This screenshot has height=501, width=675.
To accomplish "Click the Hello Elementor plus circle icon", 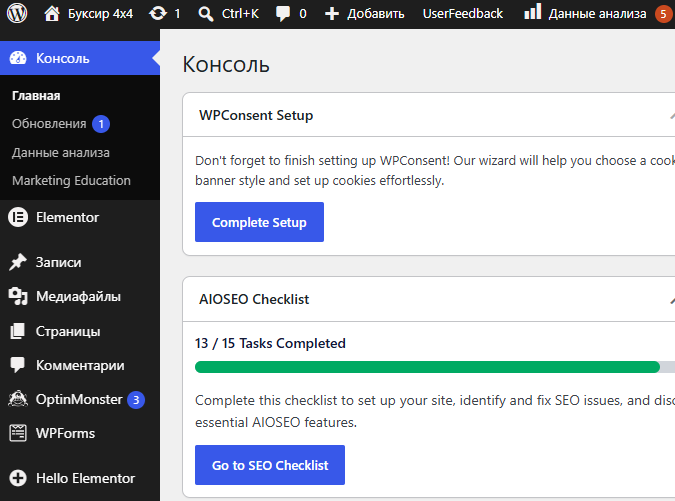I will click(x=18, y=478).
